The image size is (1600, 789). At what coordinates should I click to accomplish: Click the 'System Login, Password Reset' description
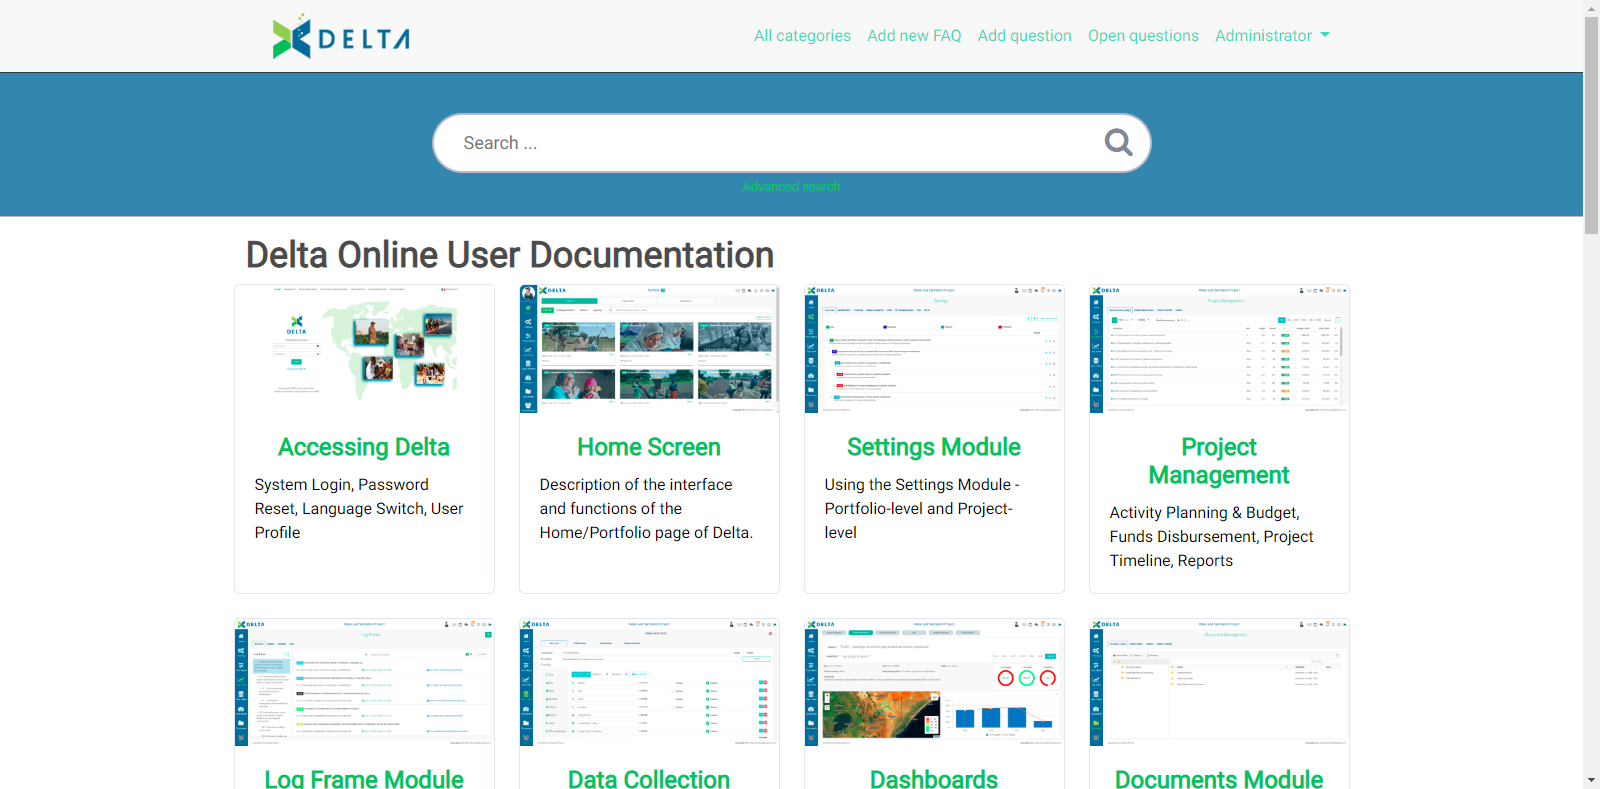(x=359, y=508)
